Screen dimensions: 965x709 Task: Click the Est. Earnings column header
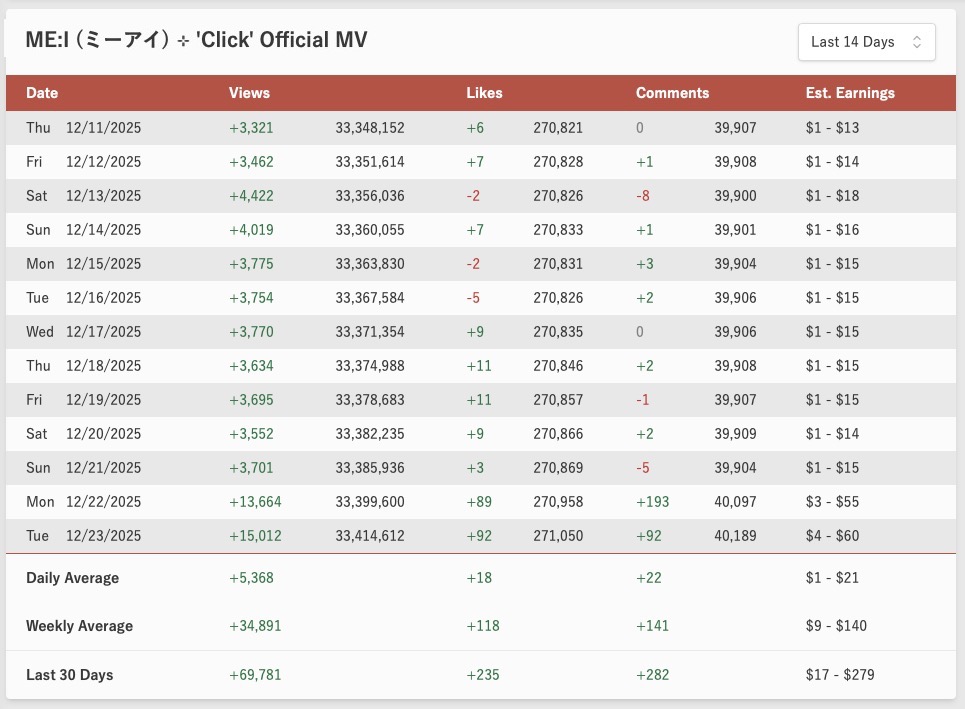(x=850, y=93)
